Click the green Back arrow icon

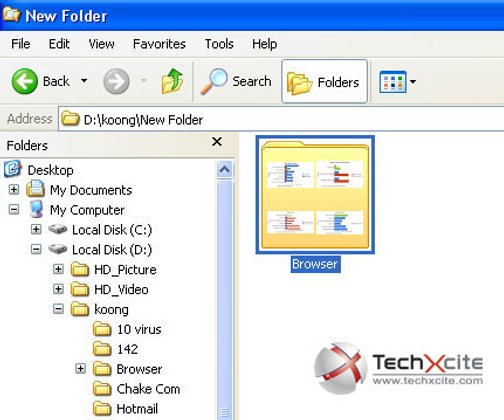tap(24, 81)
